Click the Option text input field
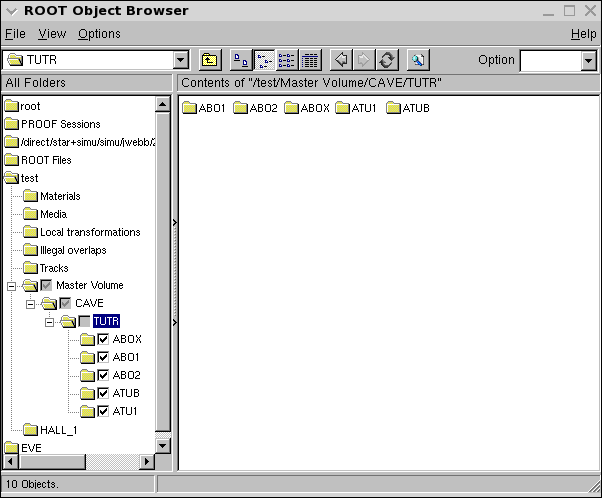 (x=551, y=60)
